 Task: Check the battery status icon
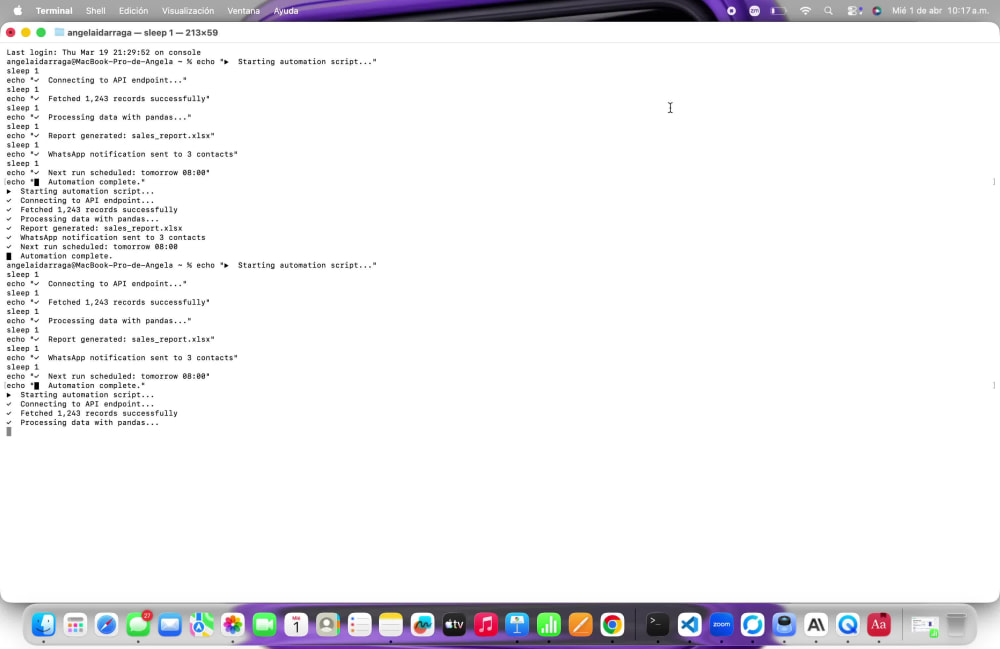pos(779,11)
